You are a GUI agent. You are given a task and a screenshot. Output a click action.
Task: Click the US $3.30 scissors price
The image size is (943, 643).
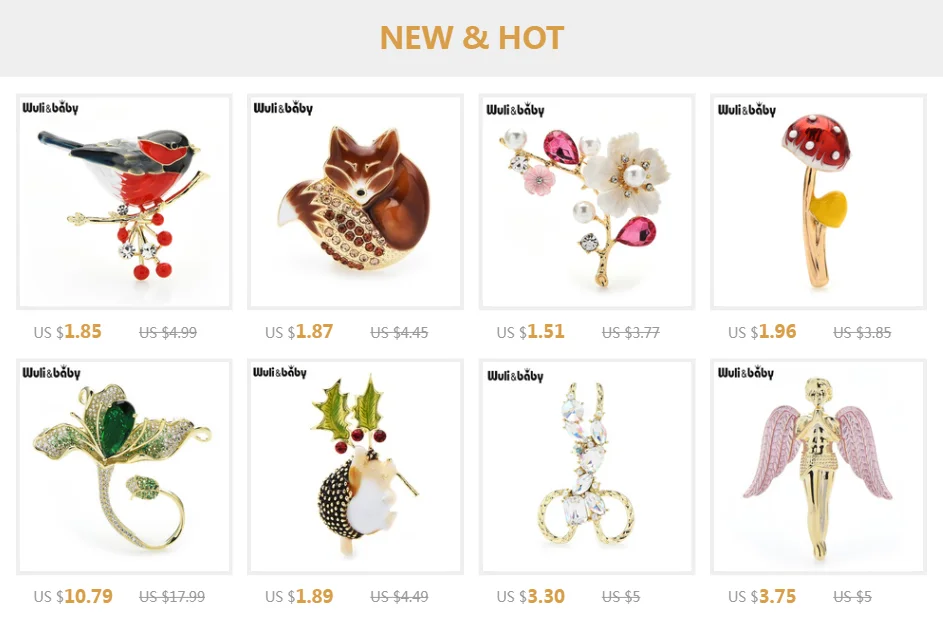pos(530,596)
